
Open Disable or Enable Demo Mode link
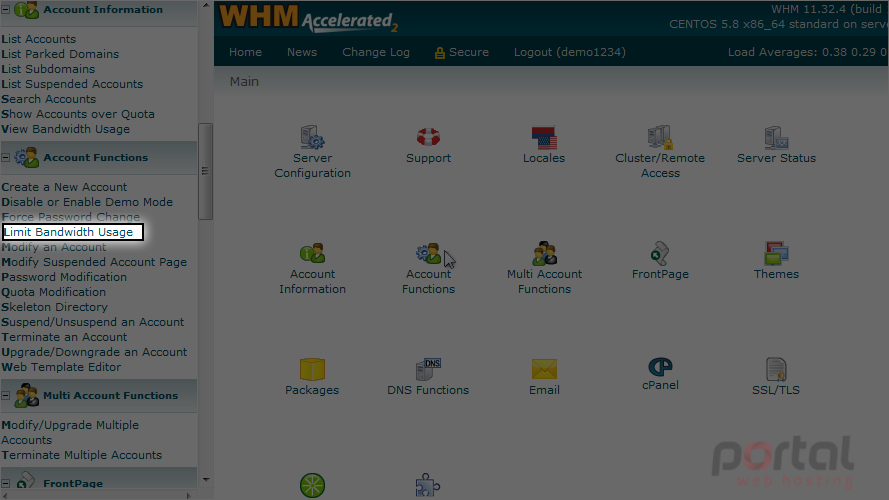pos(87,202)
